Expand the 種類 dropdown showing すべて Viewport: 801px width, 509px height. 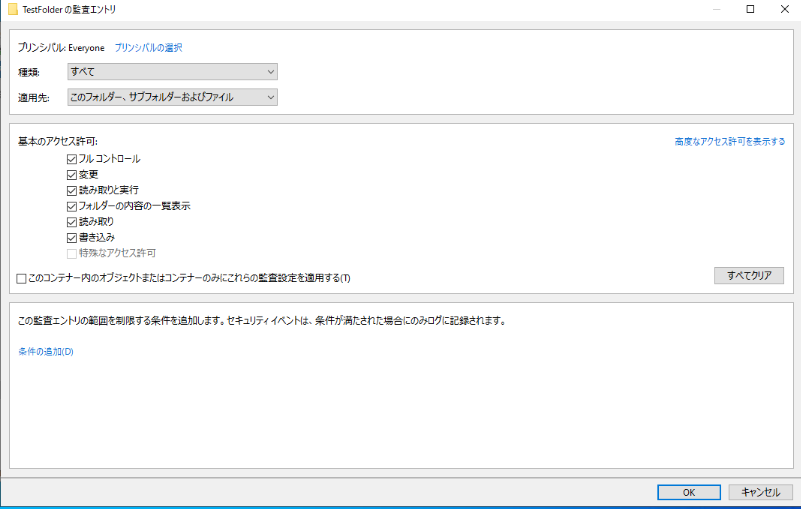click(172, 71)
